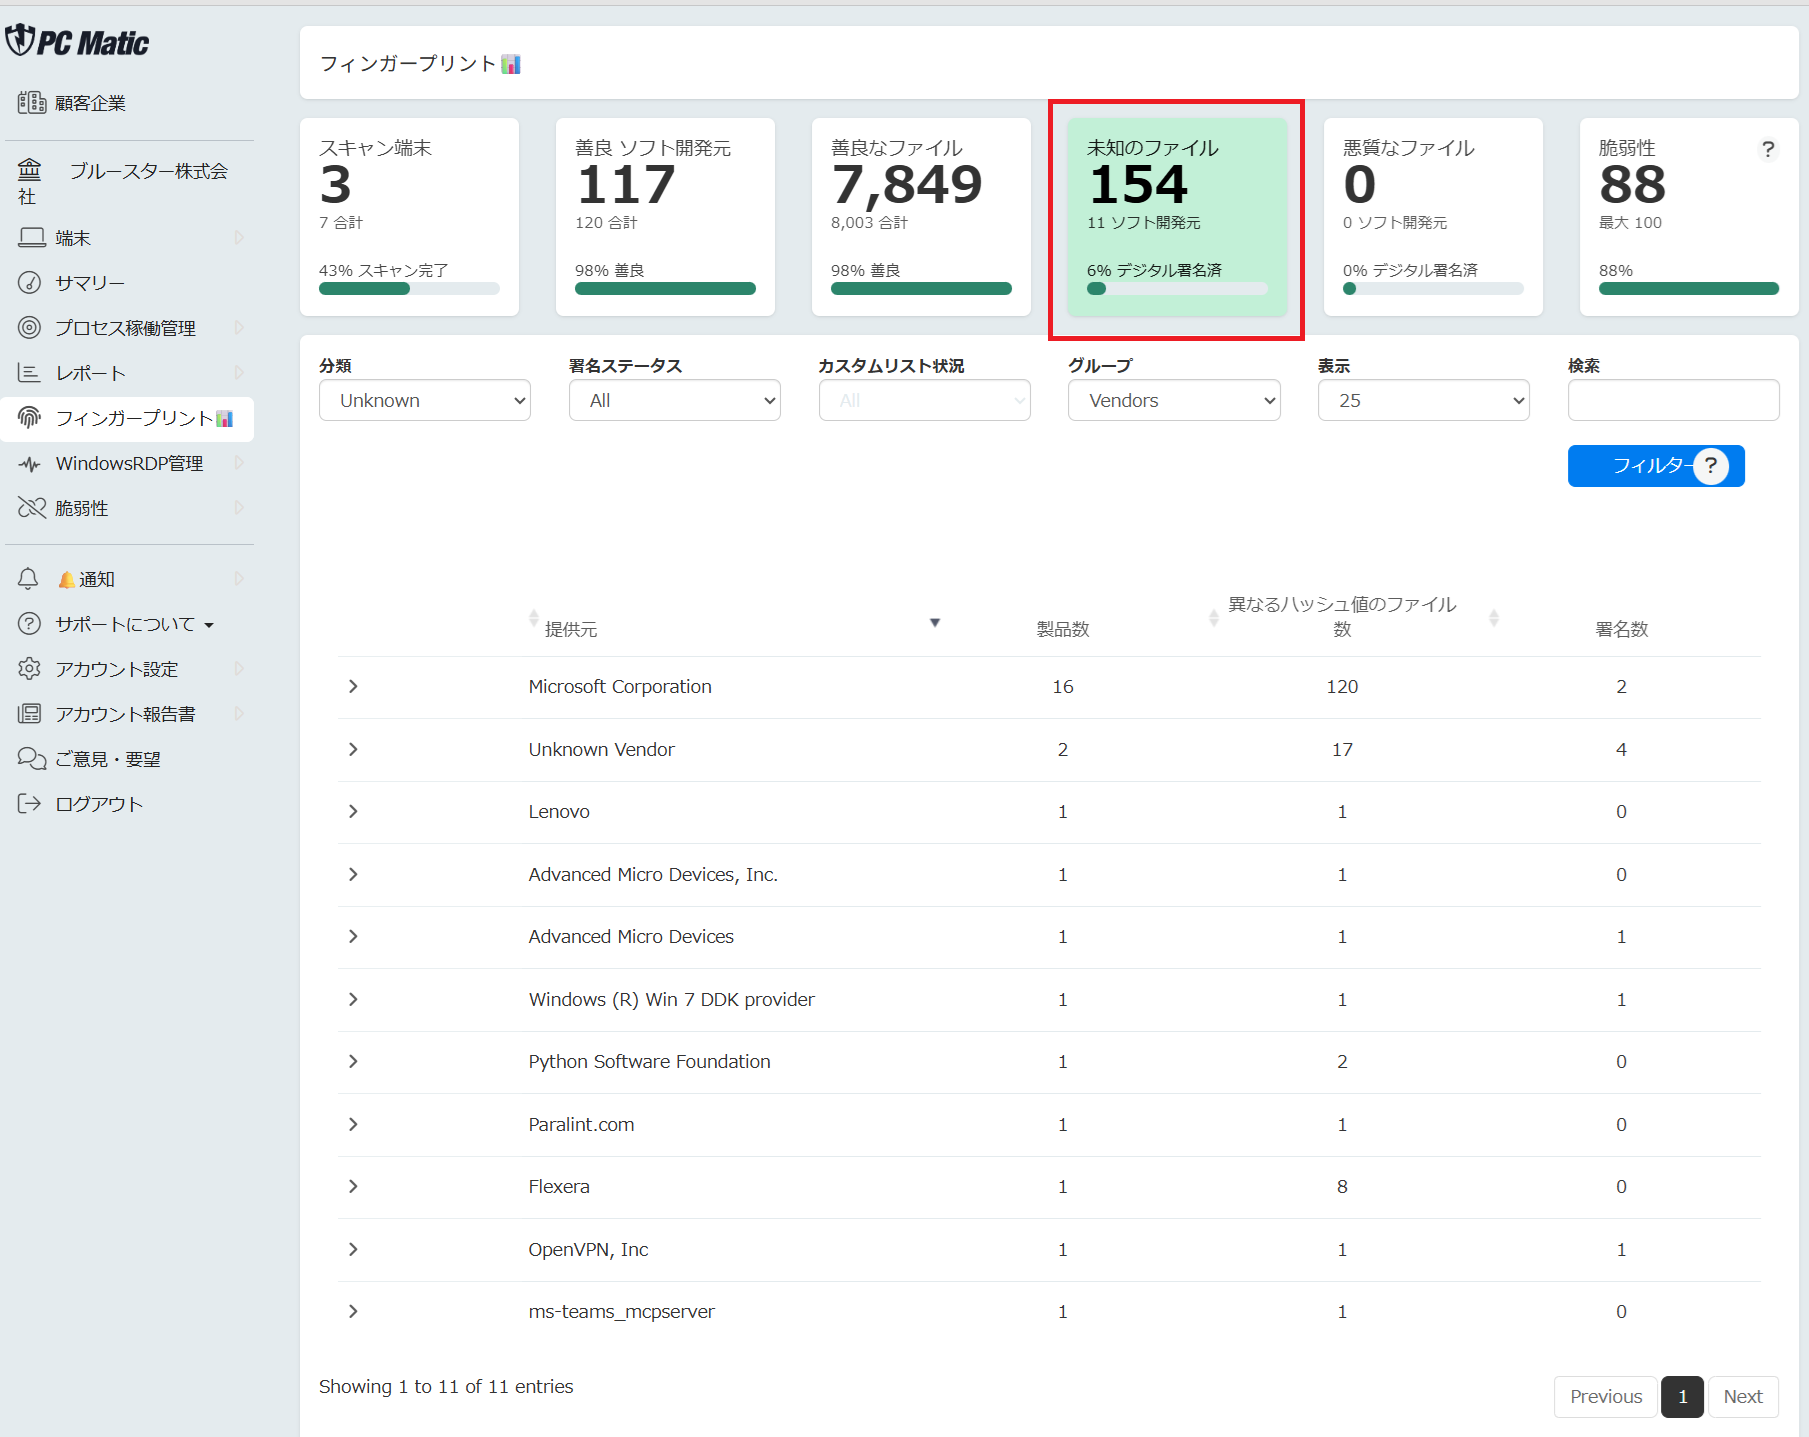Open the 善良なファイル summary card
Image resolution: width=1809 pixels, height=1437 pixels.
click(x=921, y=217)
